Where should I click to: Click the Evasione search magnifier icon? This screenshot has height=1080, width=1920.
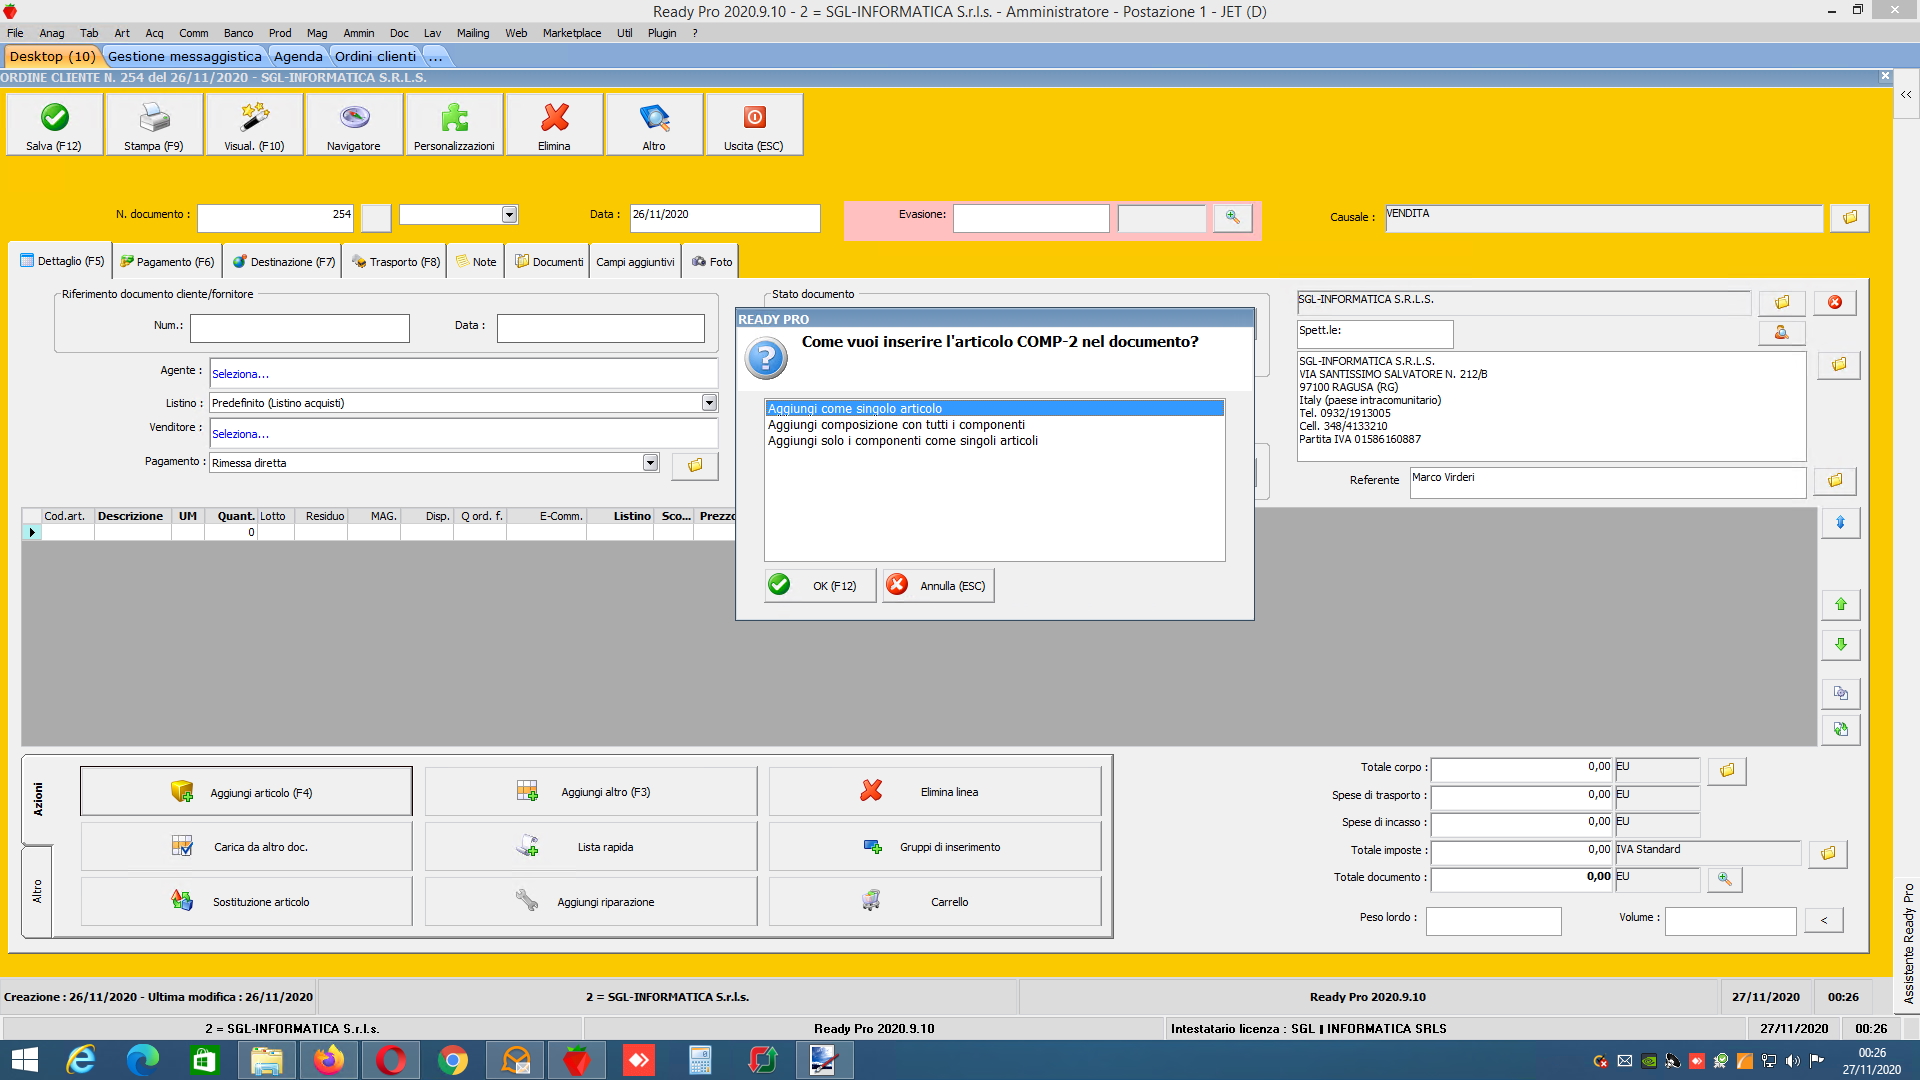1232,217
